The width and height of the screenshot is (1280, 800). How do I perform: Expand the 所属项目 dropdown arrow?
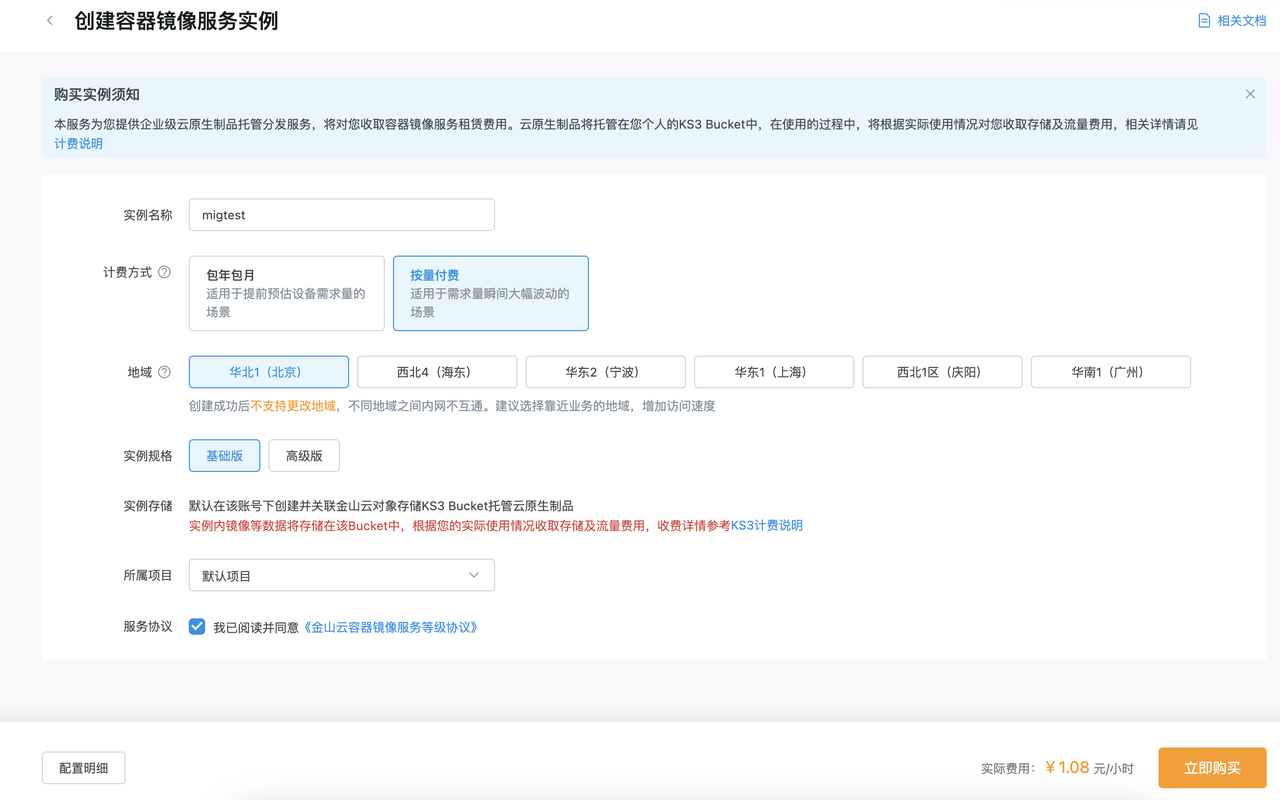(474, 575)
